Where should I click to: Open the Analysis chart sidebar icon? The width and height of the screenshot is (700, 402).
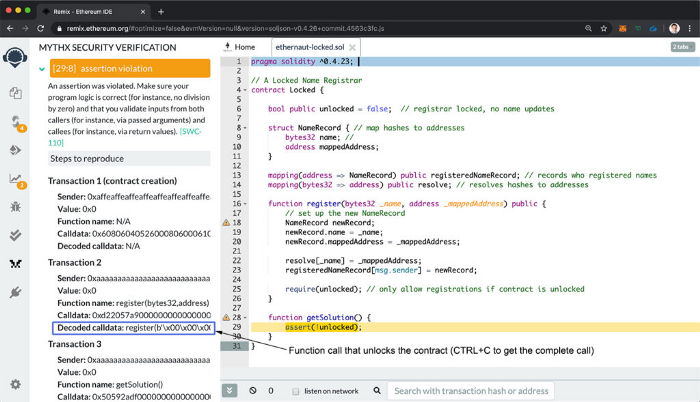pyautogui.click(x=16, y=180)
